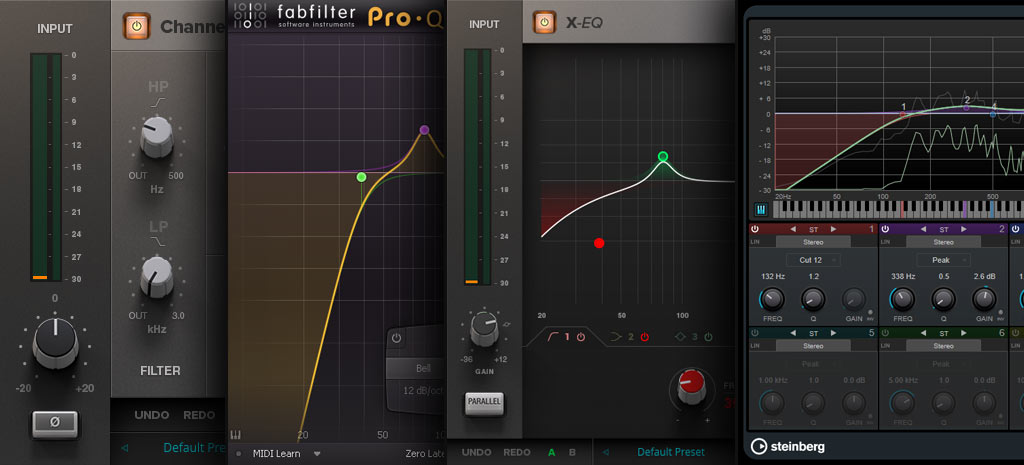Click the piano display icon in Pro-Q
Image resolution: width=1024 pixels, height=465 pixels.
point(234,434)
